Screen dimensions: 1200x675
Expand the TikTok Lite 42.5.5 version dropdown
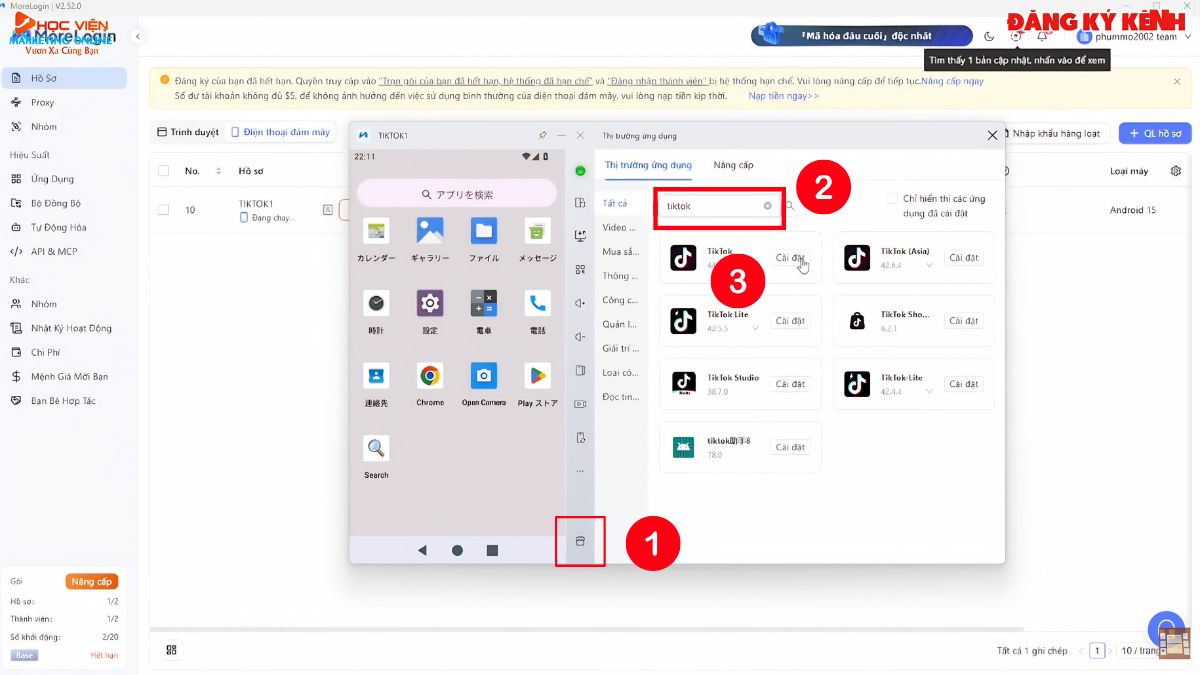pyautogui.click(x=756, y=329)
